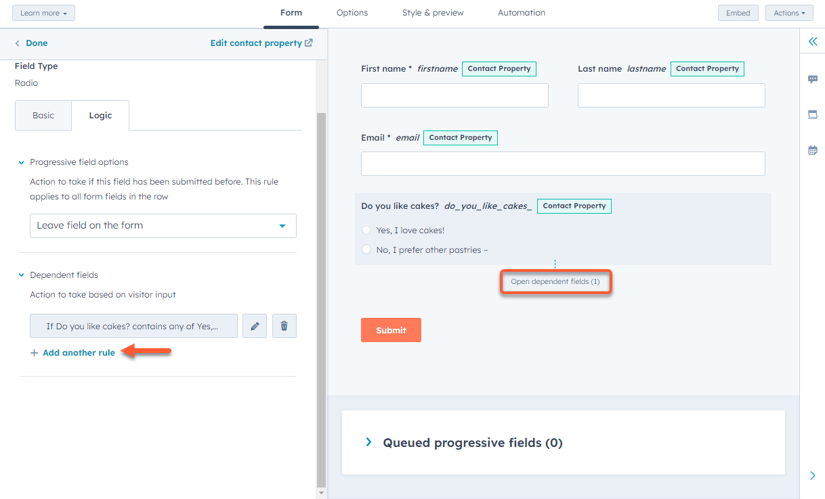The width and height of the screenshot is (825, 499).
Task: Expand Queued progressive fields section
Action: [368, 442]
